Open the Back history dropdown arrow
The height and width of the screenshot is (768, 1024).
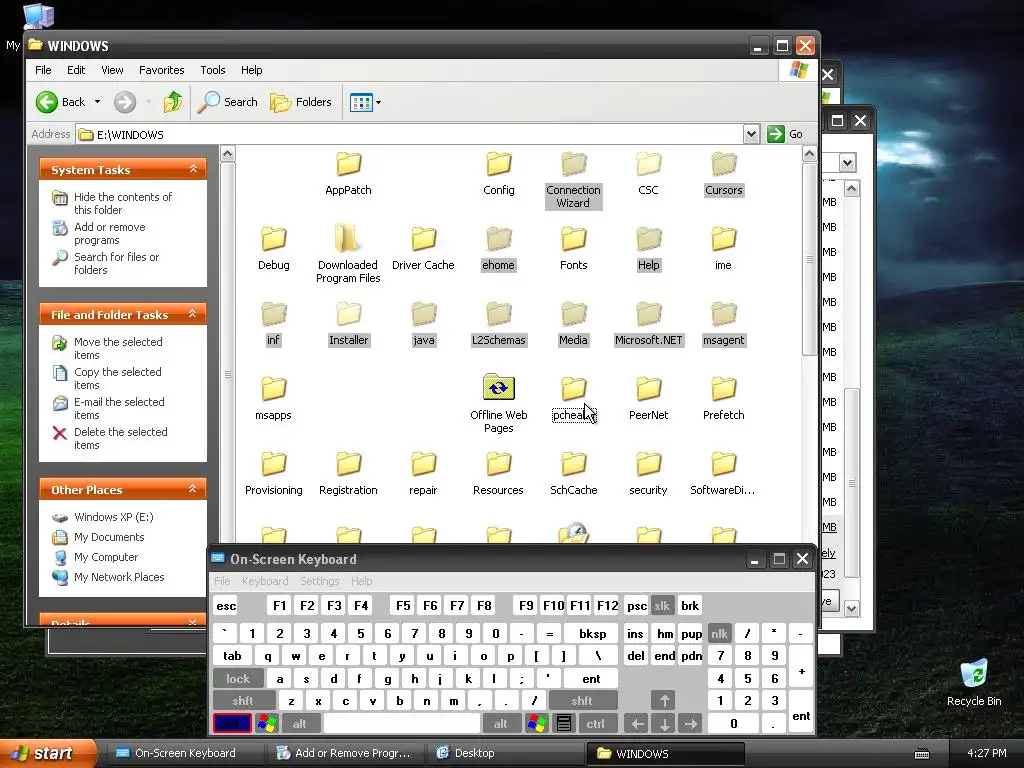coord(97,102)
